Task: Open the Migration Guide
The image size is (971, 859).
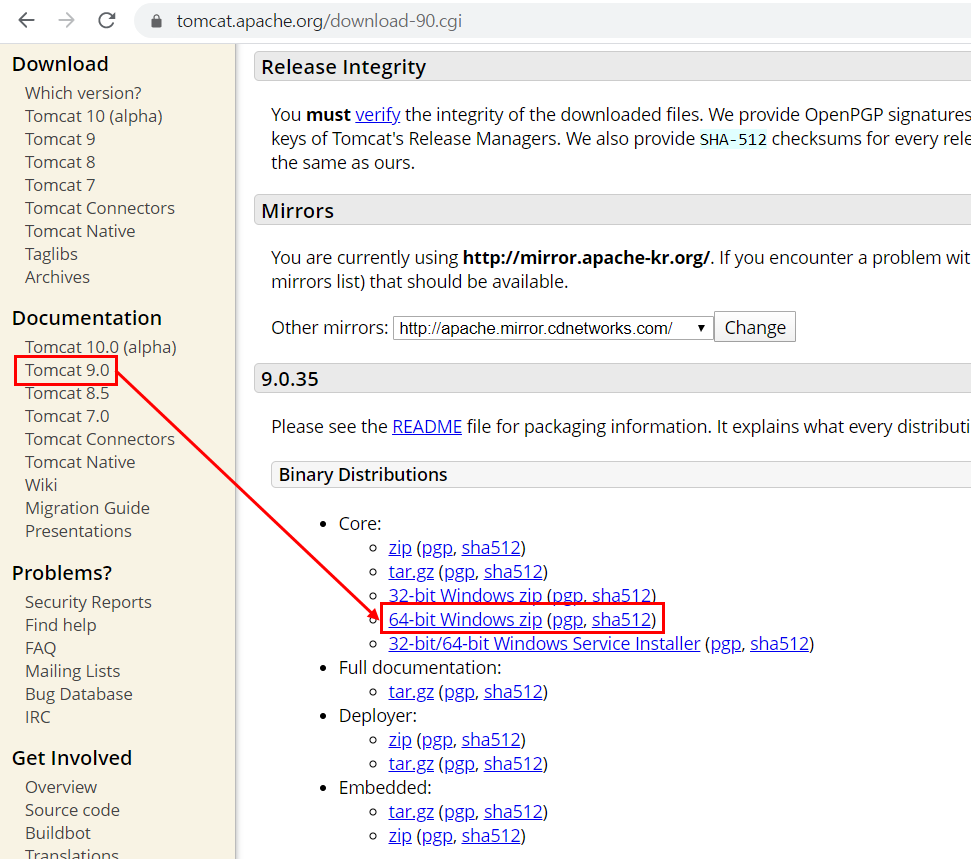Action: click(87, 508)
